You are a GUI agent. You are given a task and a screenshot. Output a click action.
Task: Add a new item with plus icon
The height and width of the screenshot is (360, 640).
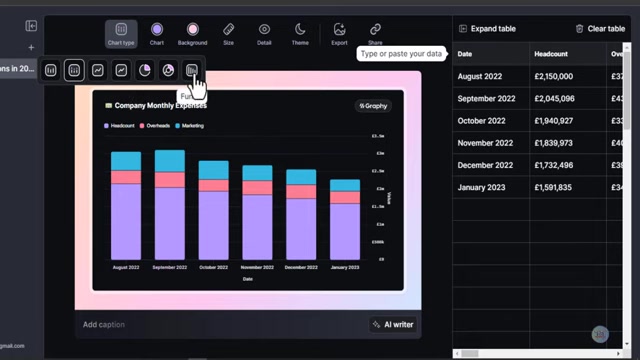pos(31,47)
